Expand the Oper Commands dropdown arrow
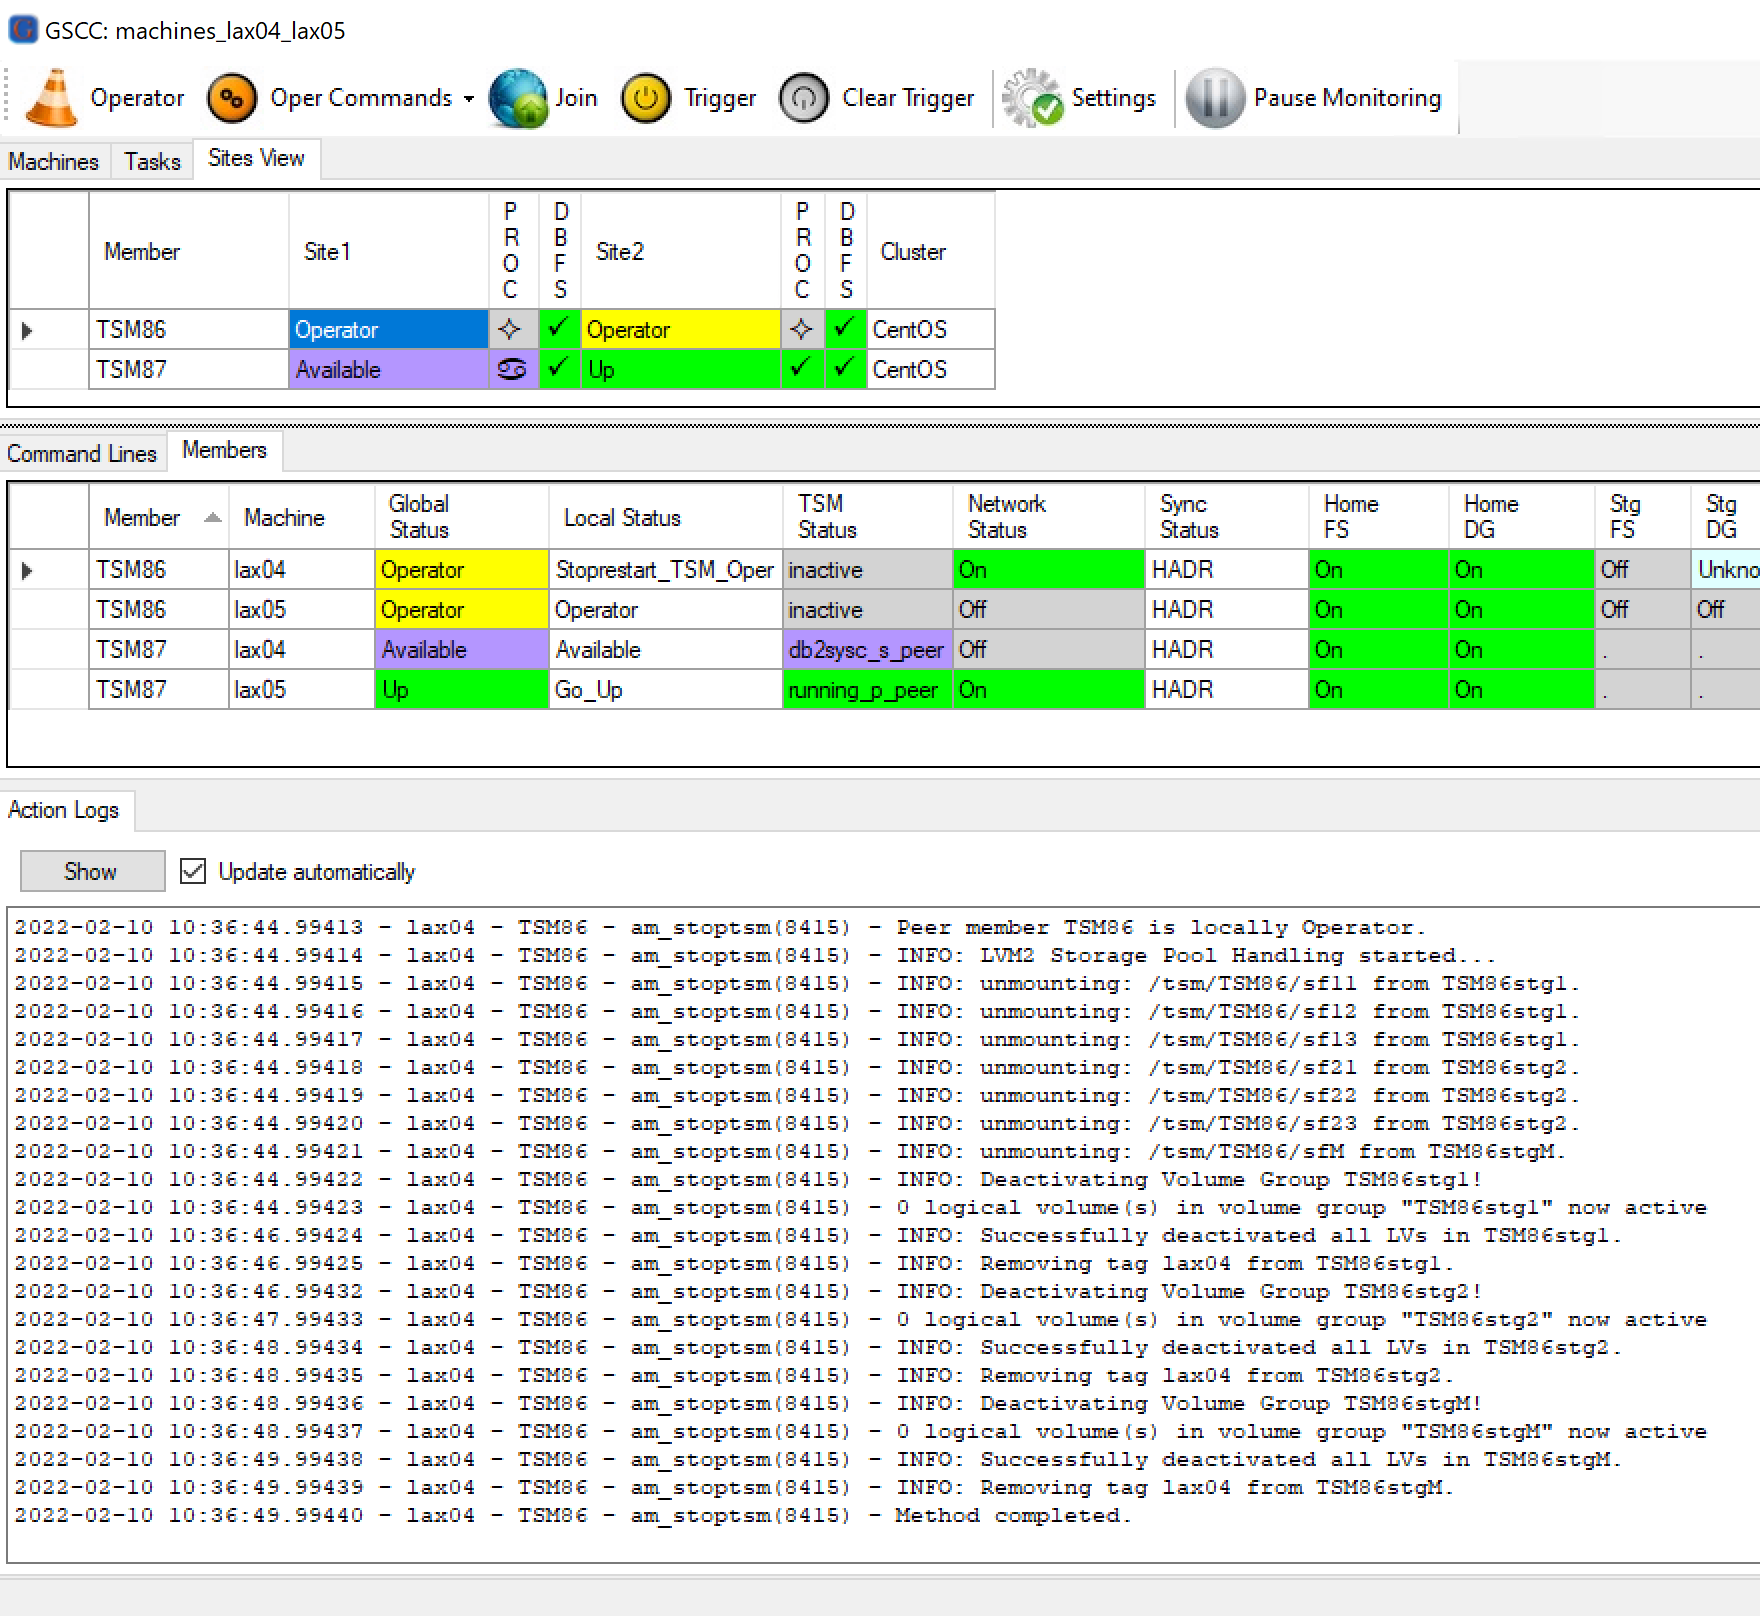1760x1616 pixels. click(468, 99)
